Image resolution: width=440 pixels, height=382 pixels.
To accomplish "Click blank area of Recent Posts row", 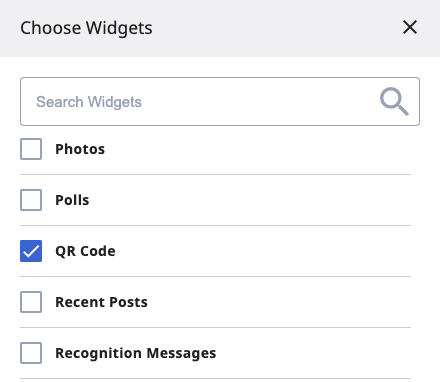I will (x=280, y=302).
